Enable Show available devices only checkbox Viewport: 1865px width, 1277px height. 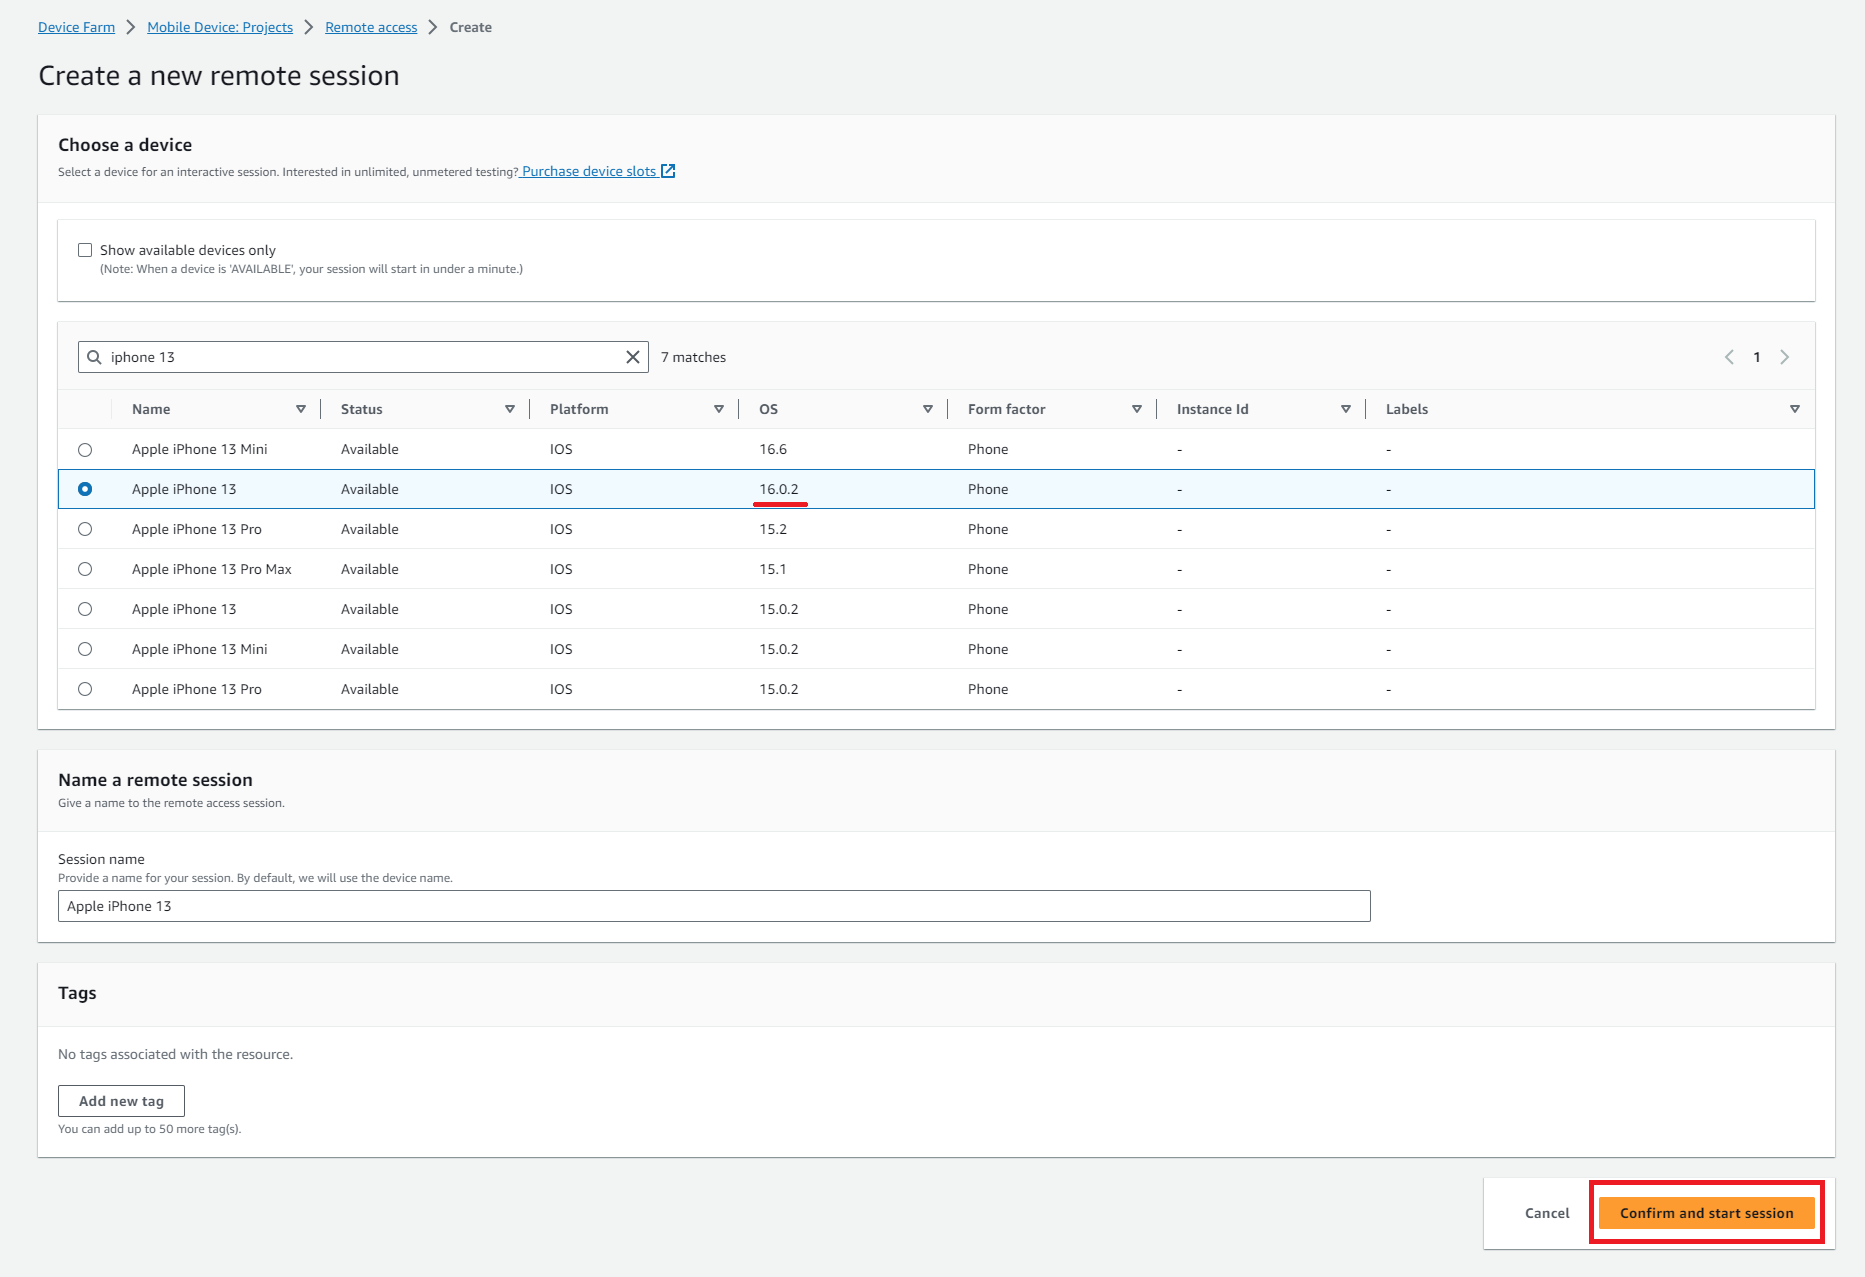tap(85, 250)
